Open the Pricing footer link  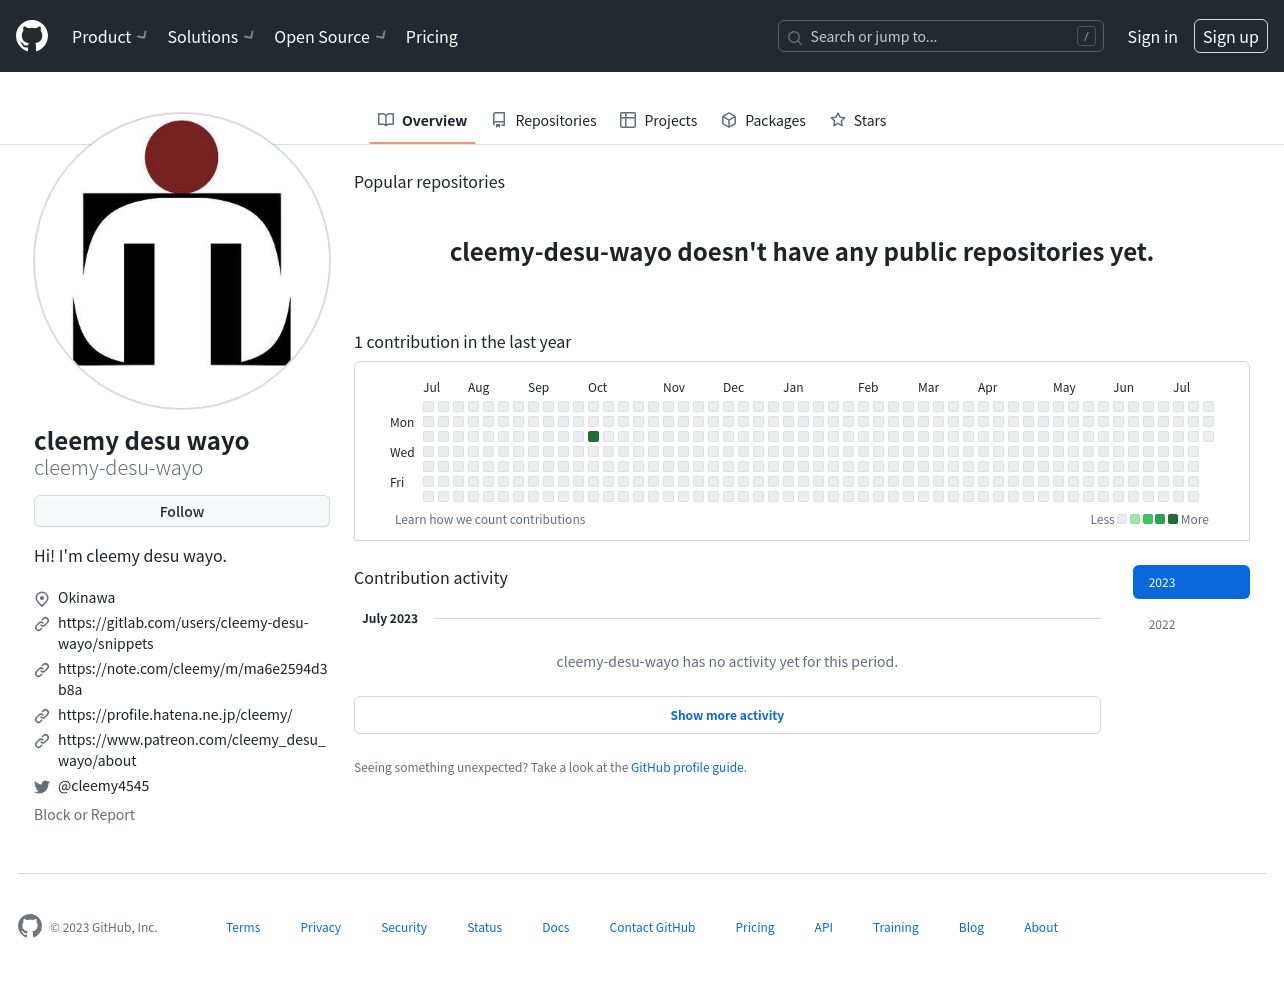[755, 928]
